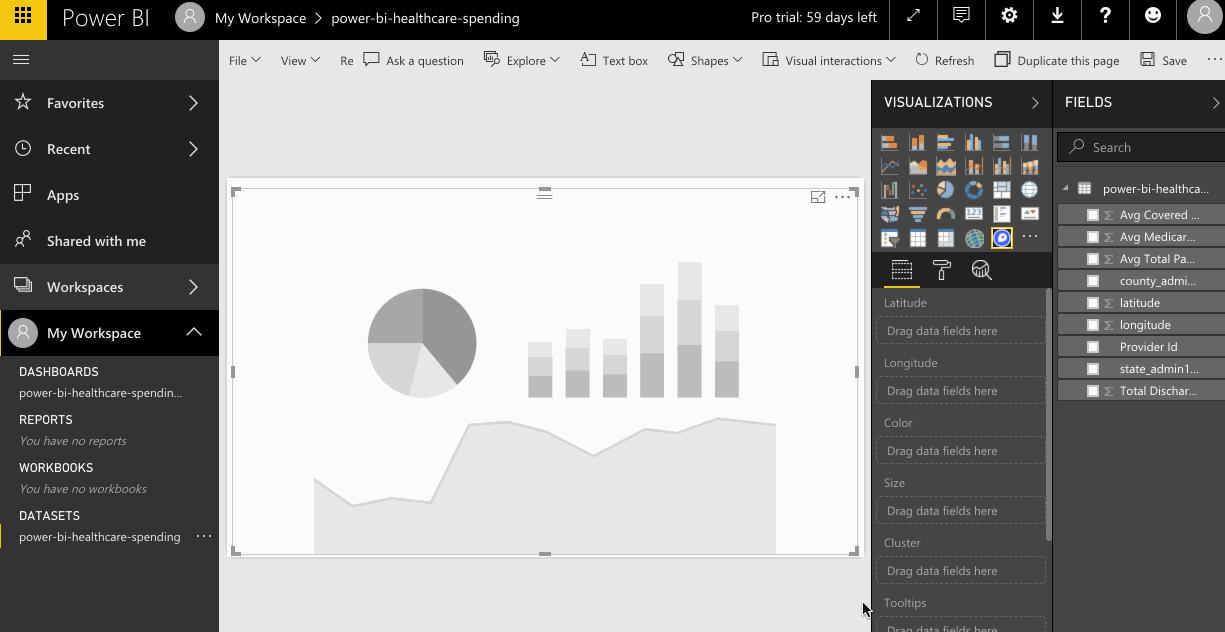
Task: Open the File menu dropdown
Action: [x=244, y=60]
